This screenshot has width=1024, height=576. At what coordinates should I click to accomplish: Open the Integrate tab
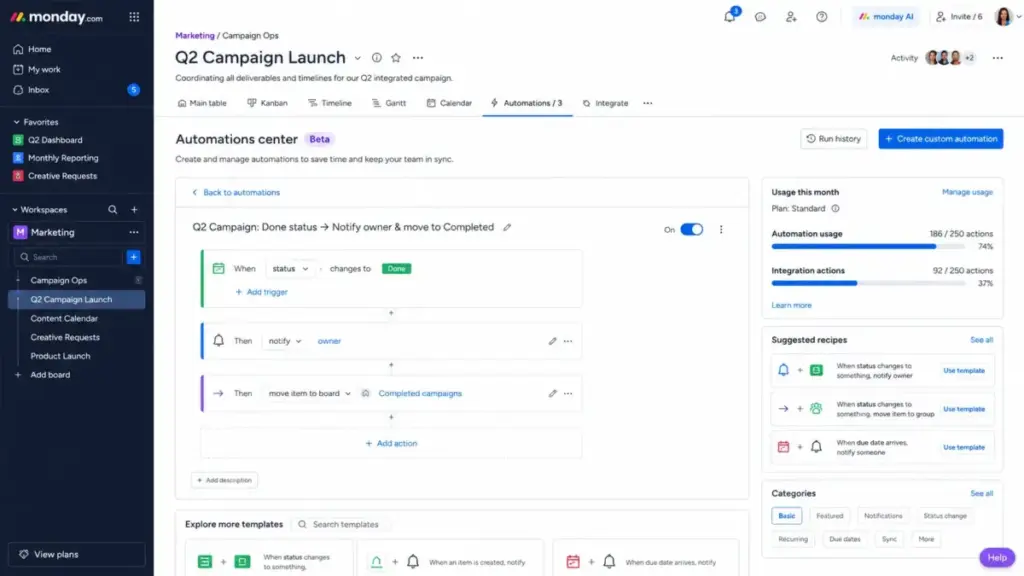605,103
